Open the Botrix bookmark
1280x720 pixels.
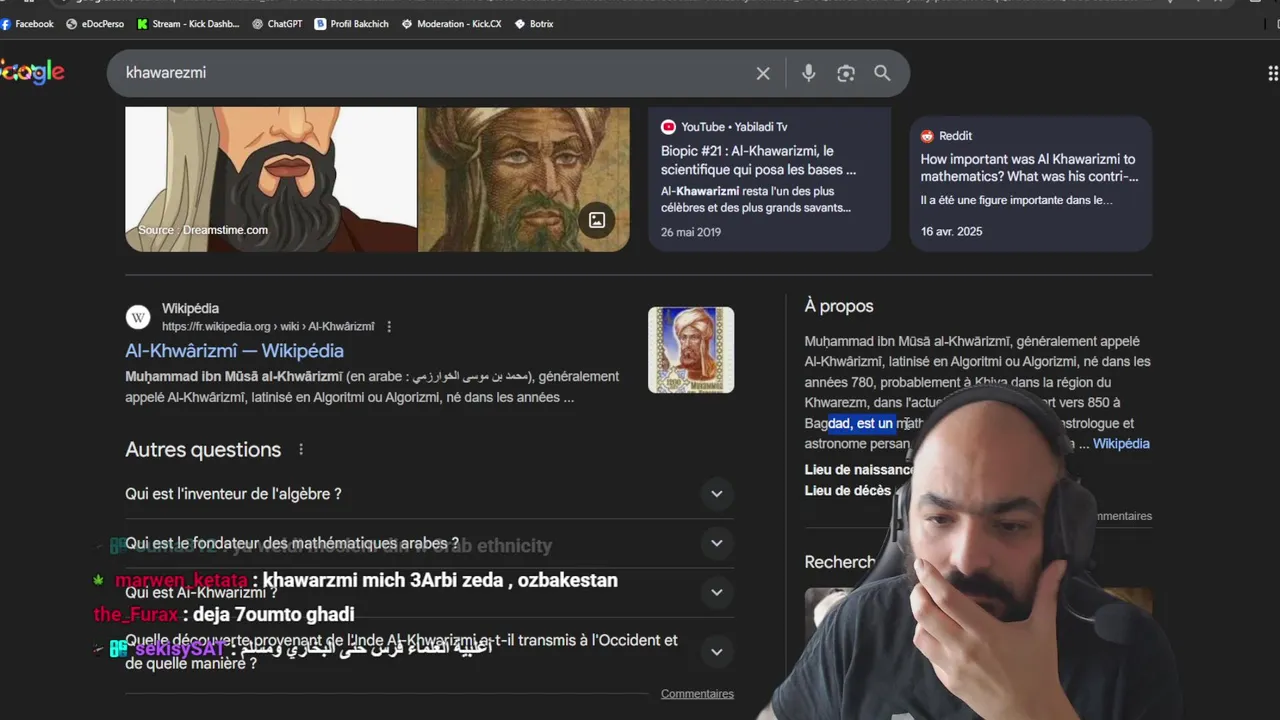point(534,23)
